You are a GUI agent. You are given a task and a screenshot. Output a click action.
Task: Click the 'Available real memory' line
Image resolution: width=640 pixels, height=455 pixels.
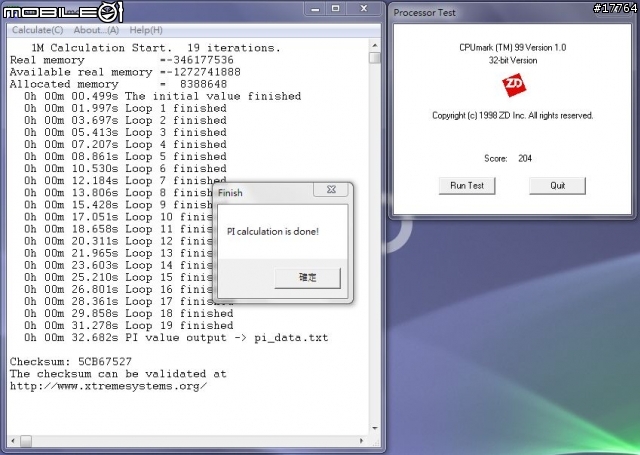click(x=125, y=72)
